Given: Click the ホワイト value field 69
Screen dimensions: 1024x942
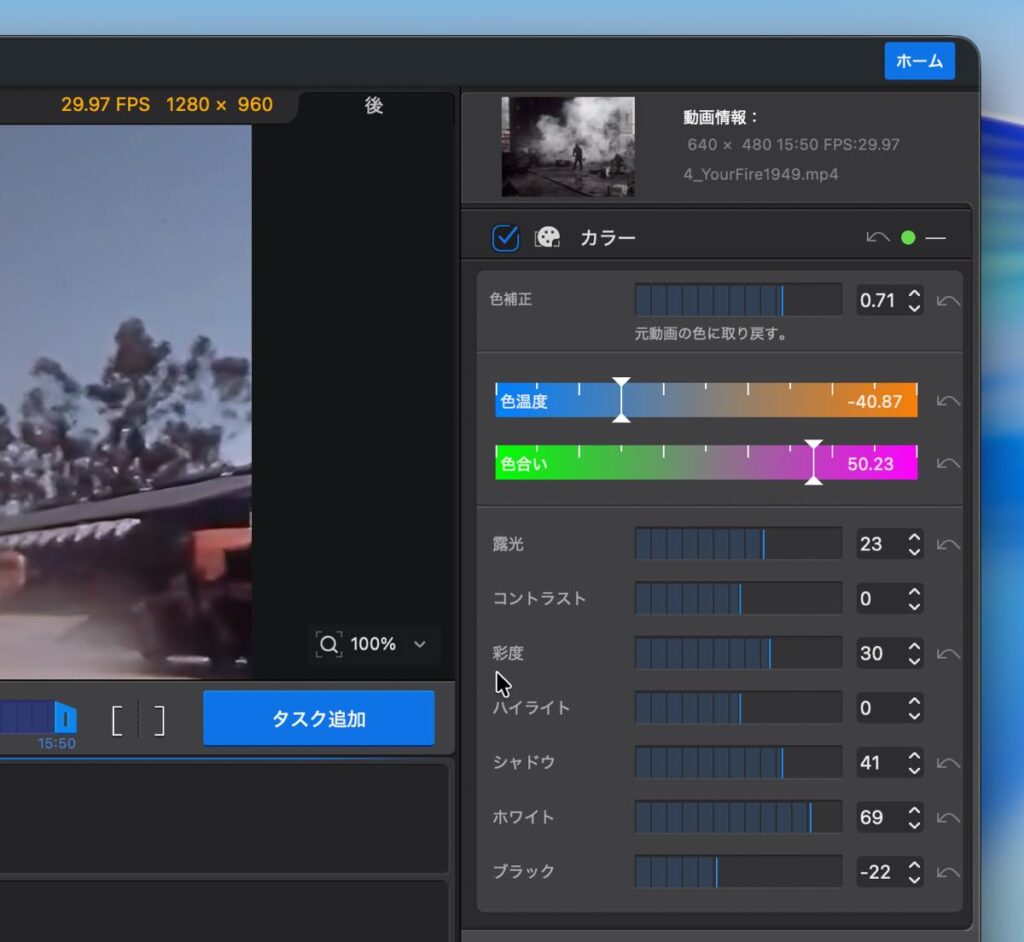Looking at the screenshot, I should [x=880, y=817].
